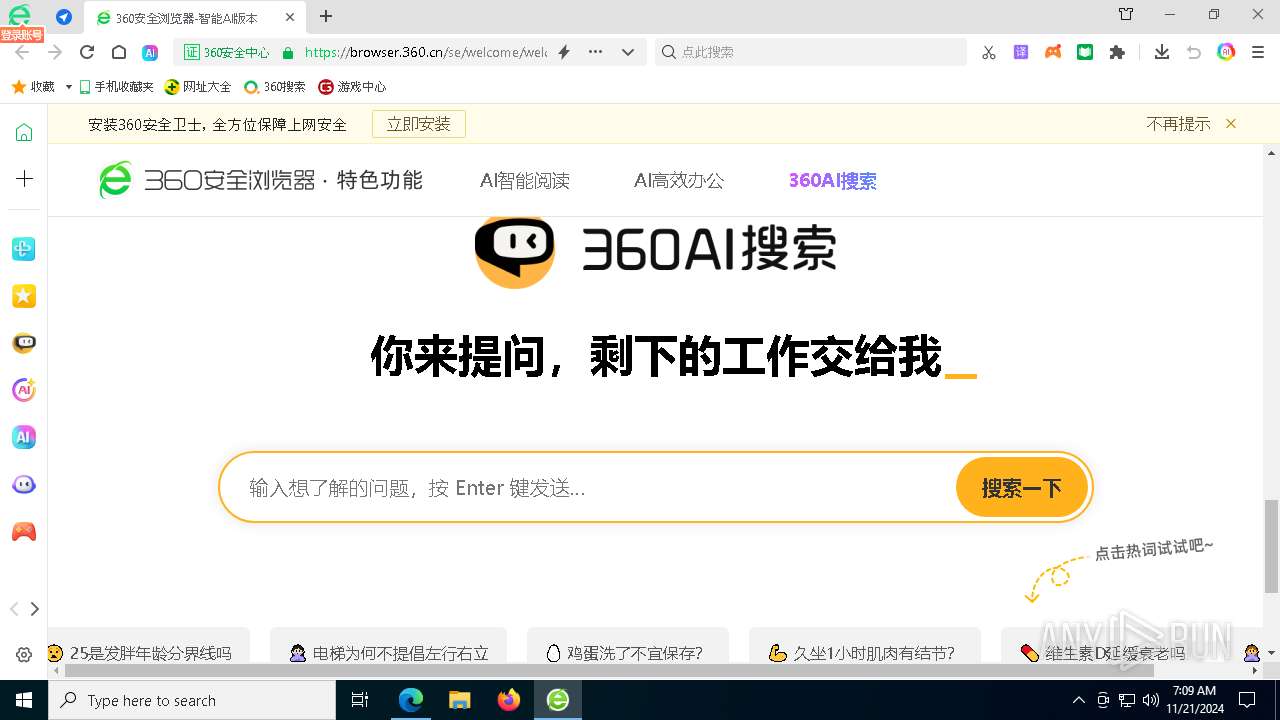Open the 360AI search robot sidebar icon

(x=24, y=343)
